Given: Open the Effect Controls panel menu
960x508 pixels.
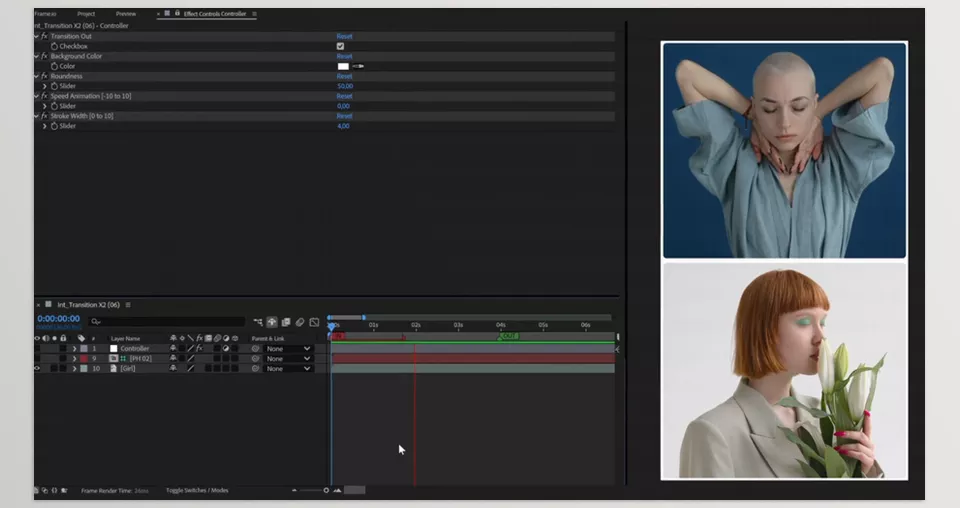Looking at the screenshot, I should tap(254, 13).
